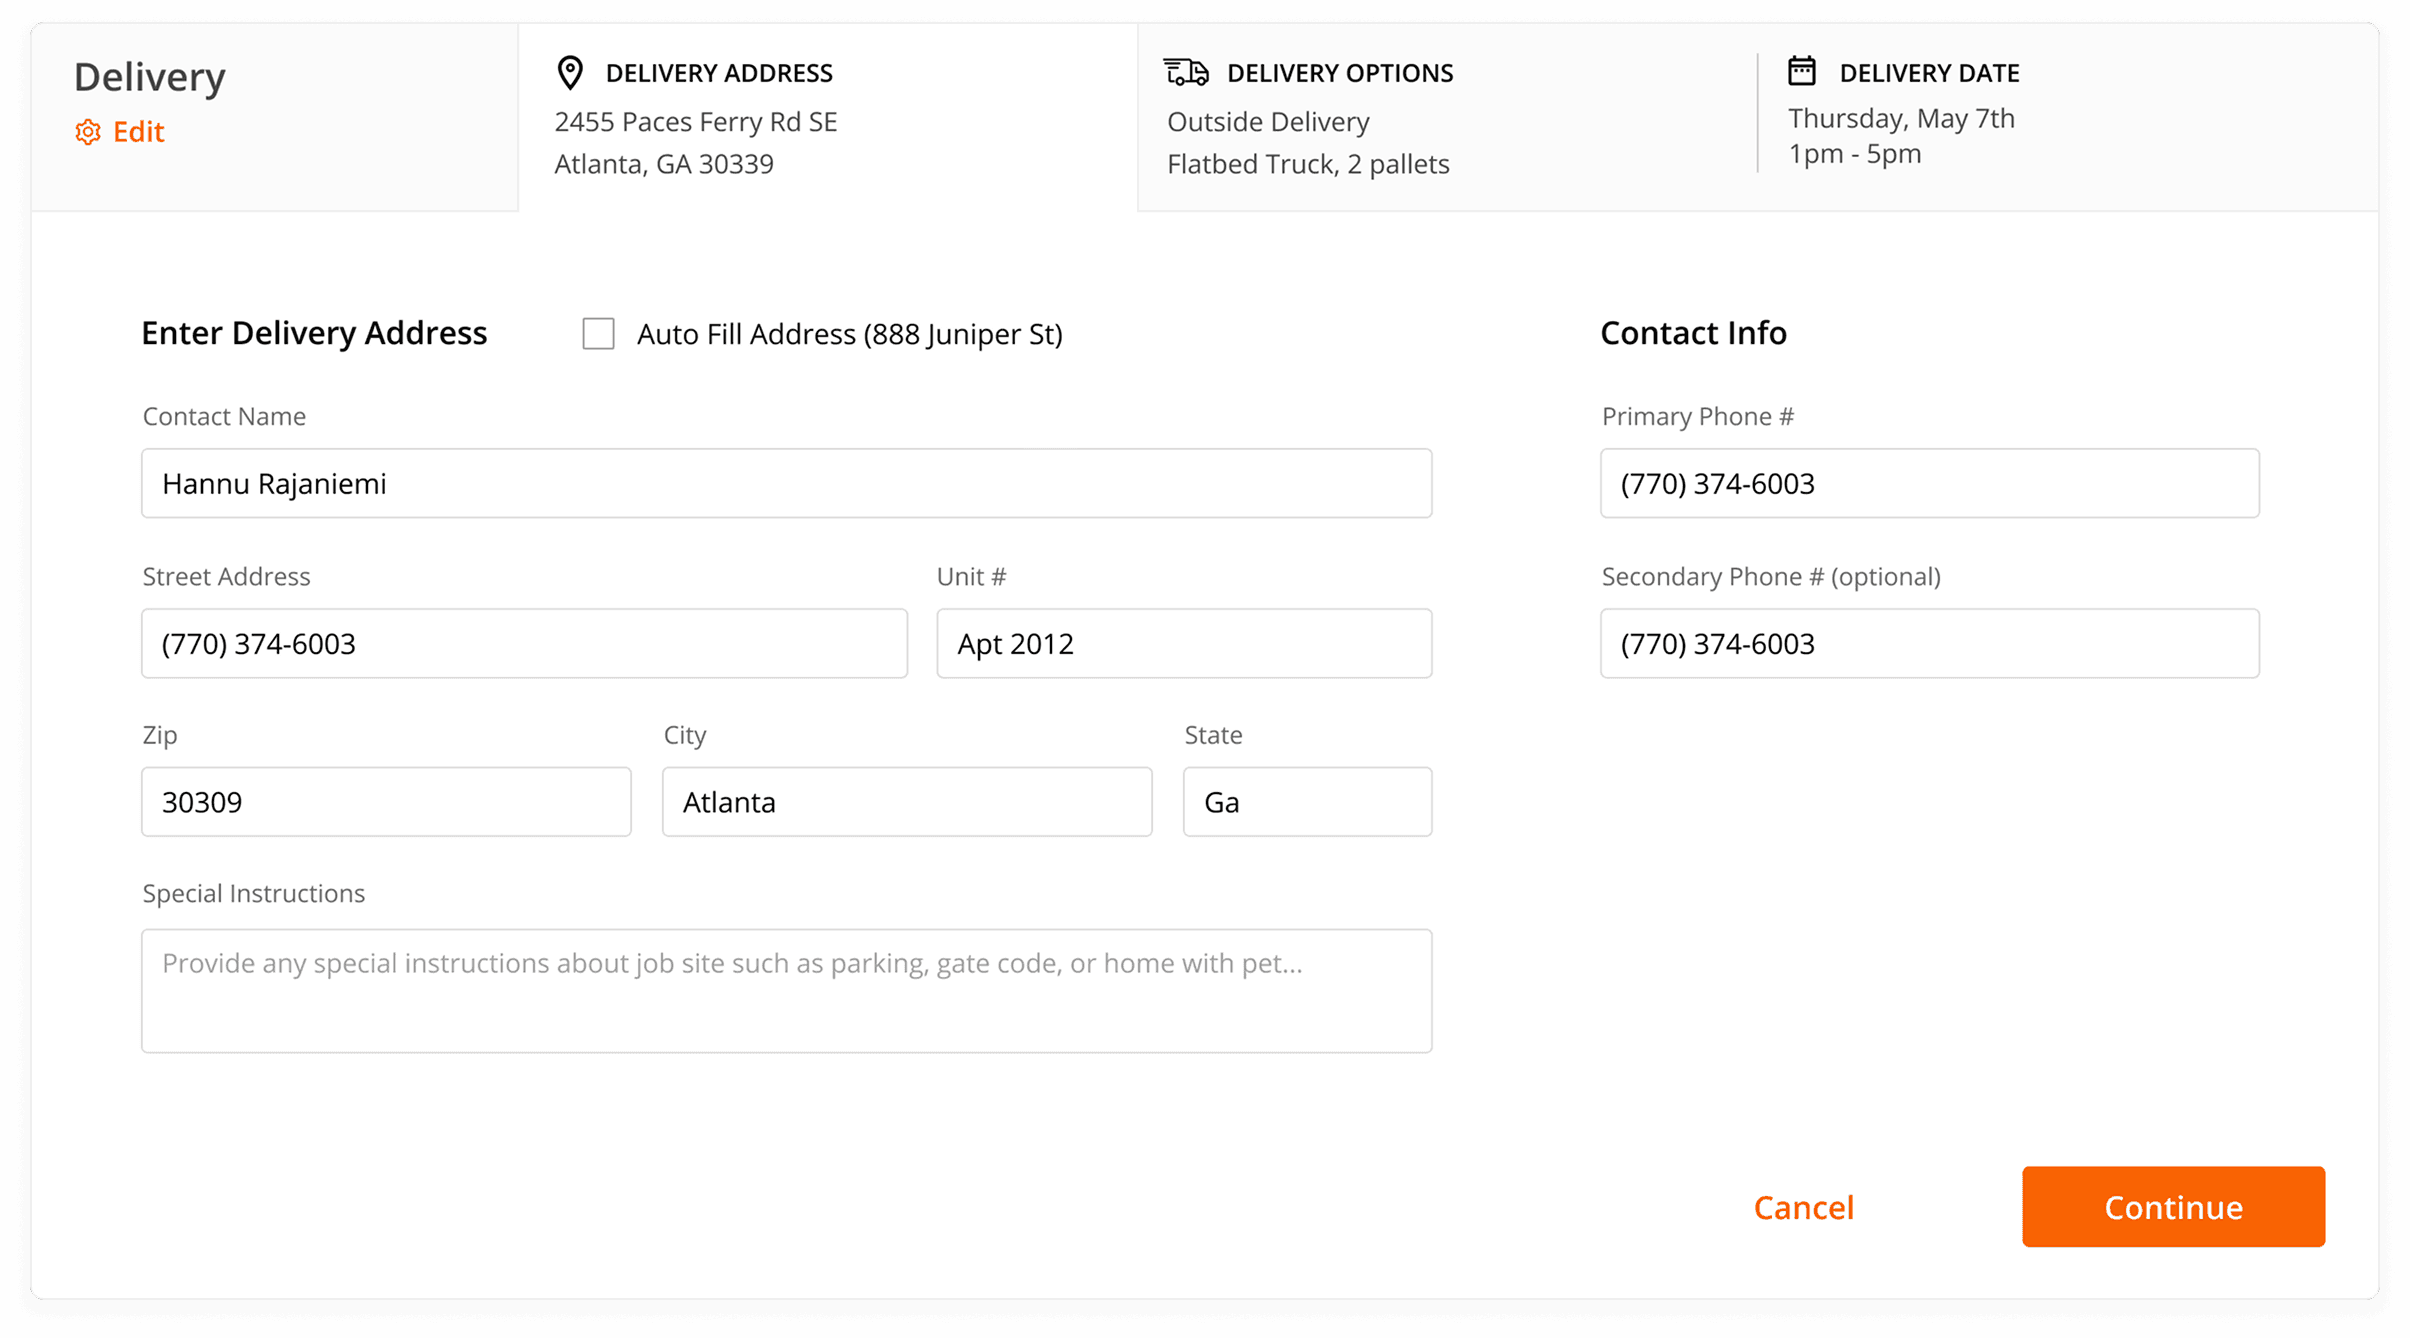Click the location pin icon
This screenshot has height=1338, width=2410.
coord(570,73)
